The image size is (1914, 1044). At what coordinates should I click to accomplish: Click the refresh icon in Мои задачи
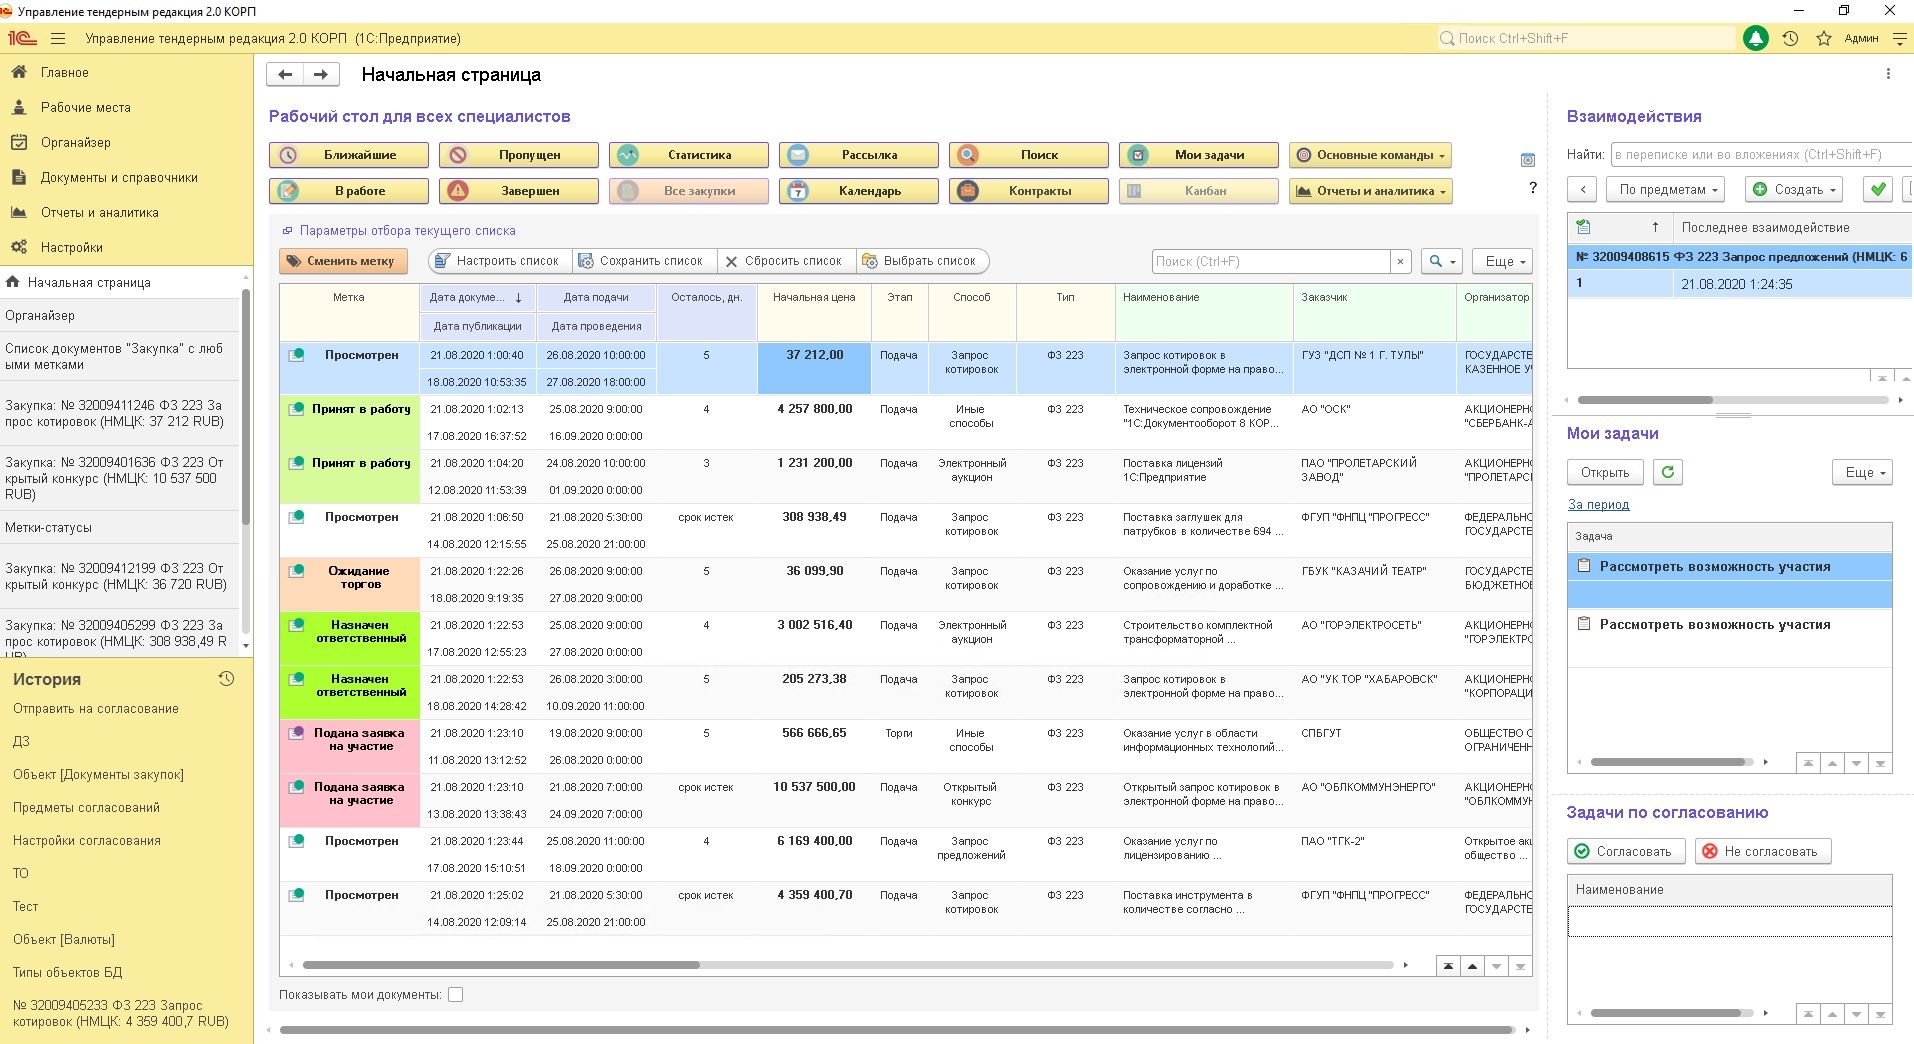coord(1667,472)
